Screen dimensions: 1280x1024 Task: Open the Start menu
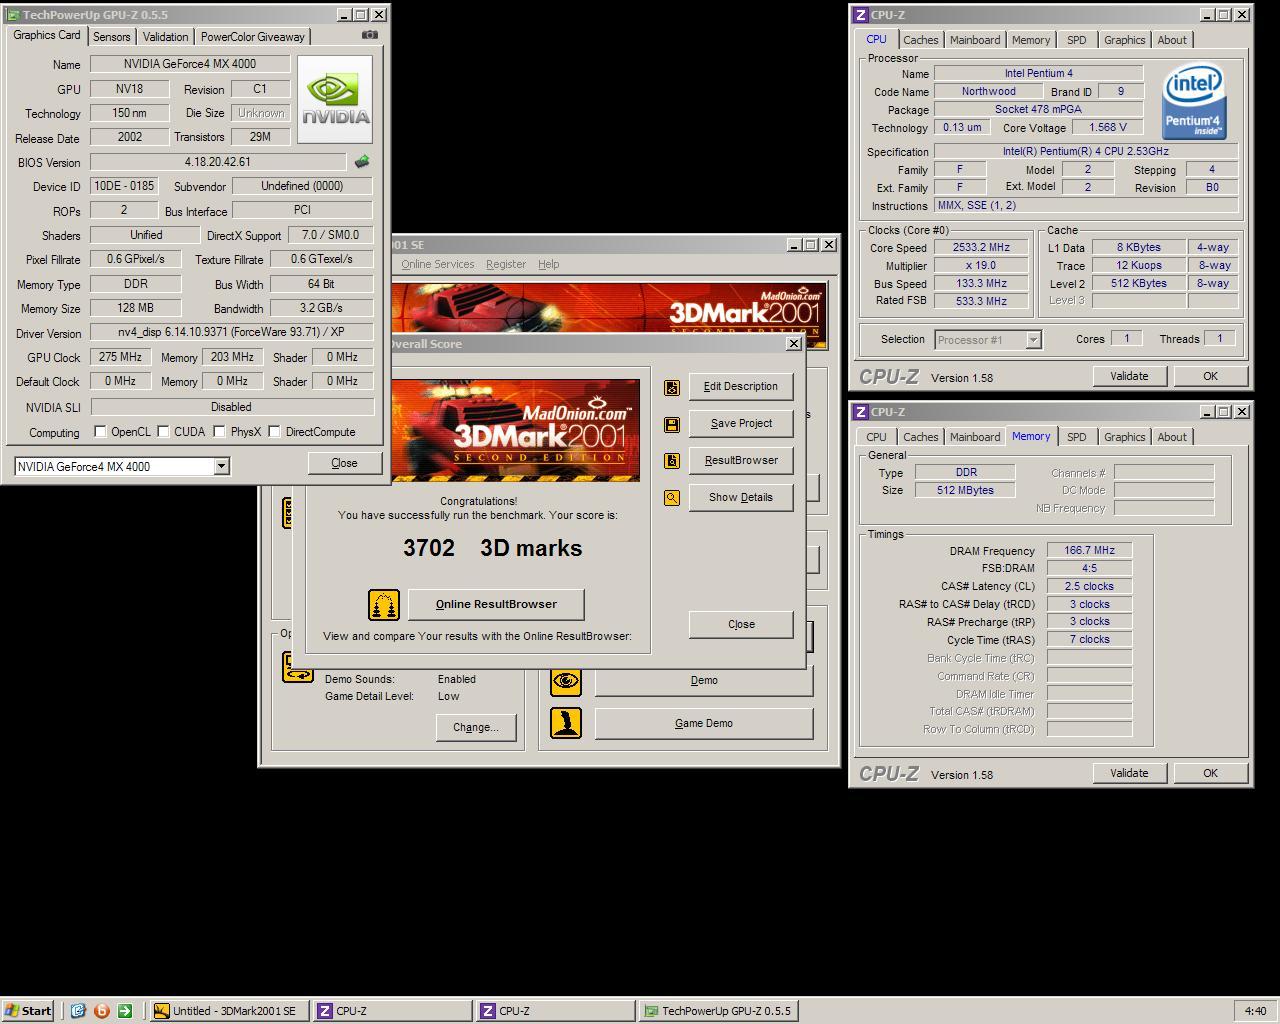[x=28, y=1011]
